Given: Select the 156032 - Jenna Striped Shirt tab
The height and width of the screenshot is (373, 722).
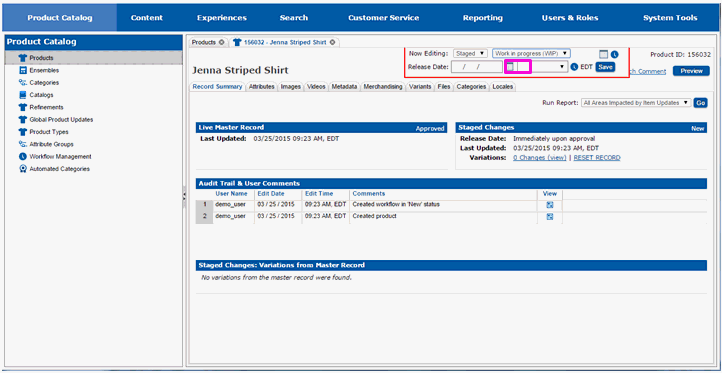Looking at the screenshot, I should click(x=285, y=42).
